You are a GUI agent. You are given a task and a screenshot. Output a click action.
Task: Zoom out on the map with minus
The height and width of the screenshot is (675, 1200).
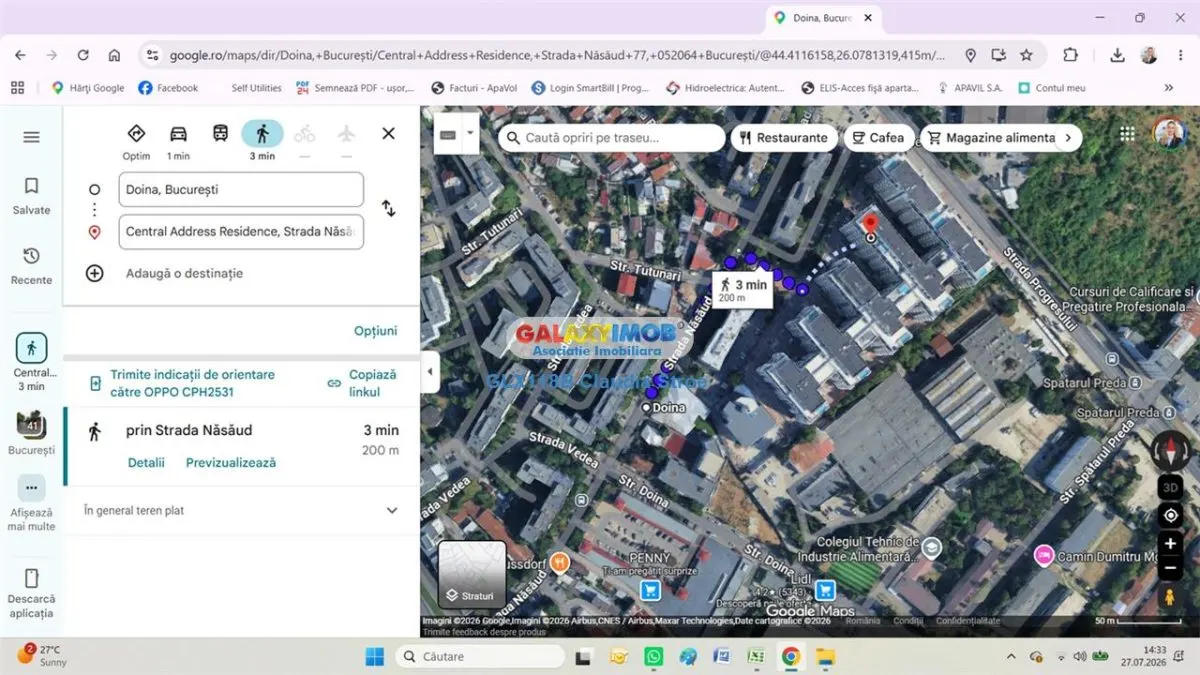[1170, 569]
